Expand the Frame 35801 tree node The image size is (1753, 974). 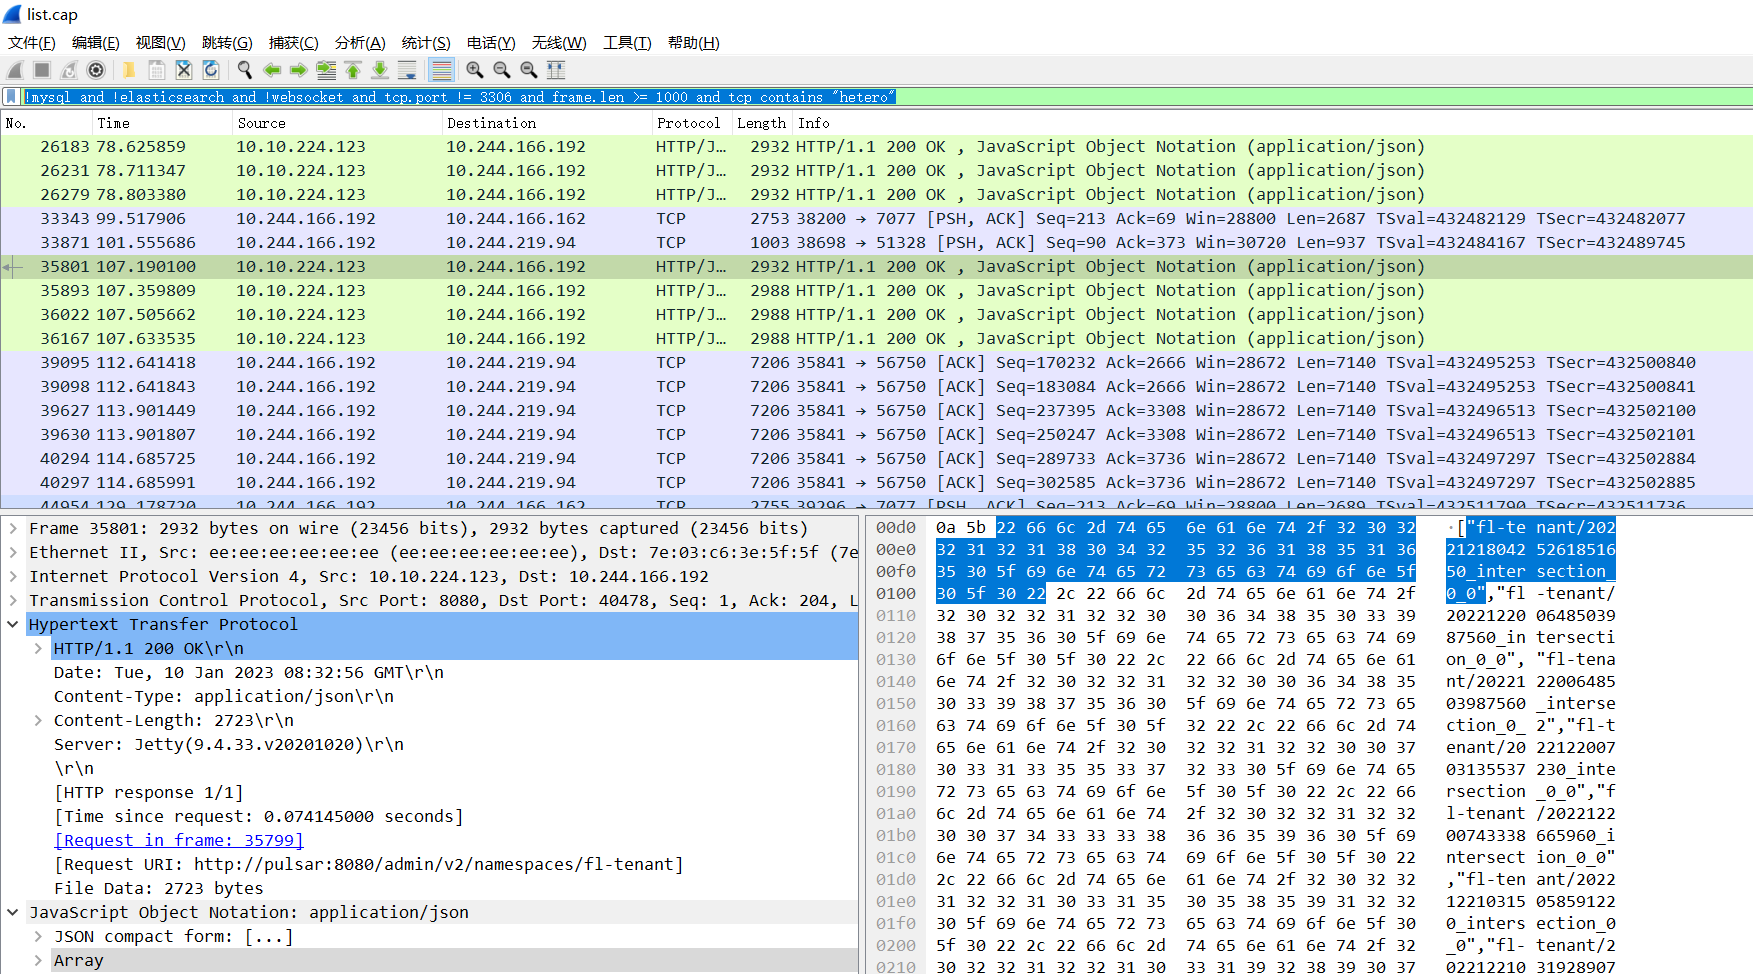13,528
